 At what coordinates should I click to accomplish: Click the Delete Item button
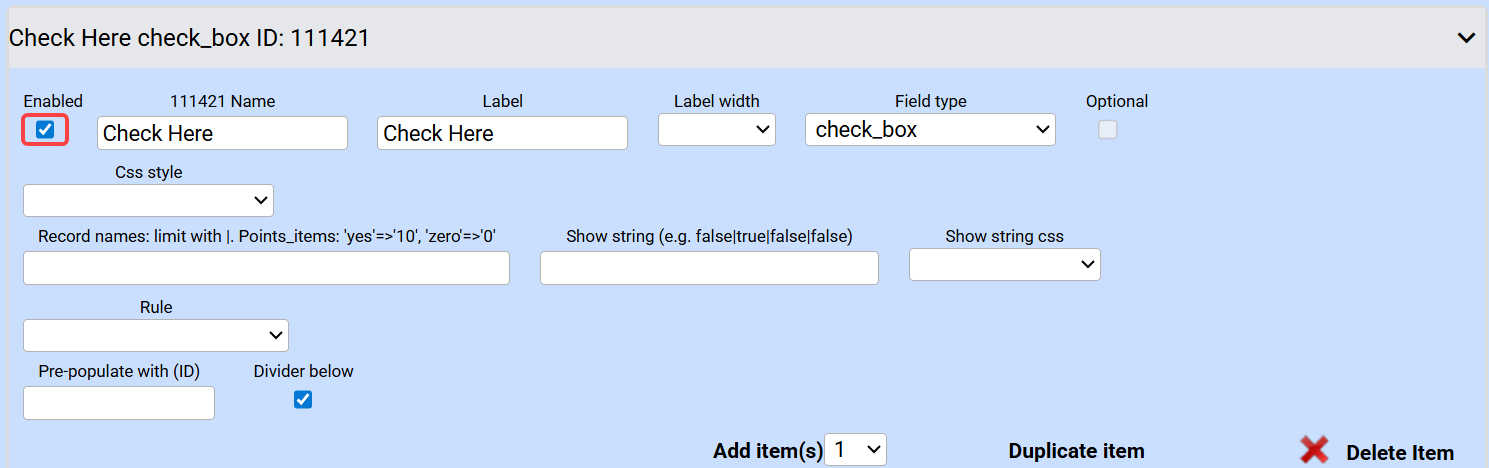pos(1399,452)
